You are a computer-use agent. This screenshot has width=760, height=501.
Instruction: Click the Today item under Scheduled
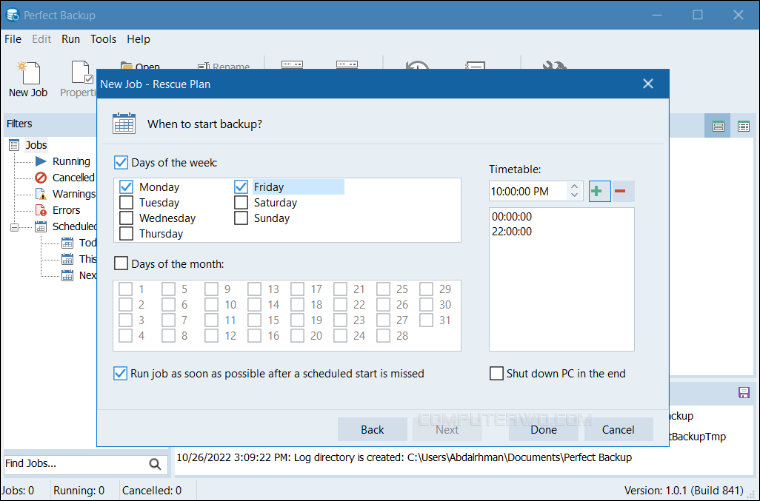click(87, 243)
